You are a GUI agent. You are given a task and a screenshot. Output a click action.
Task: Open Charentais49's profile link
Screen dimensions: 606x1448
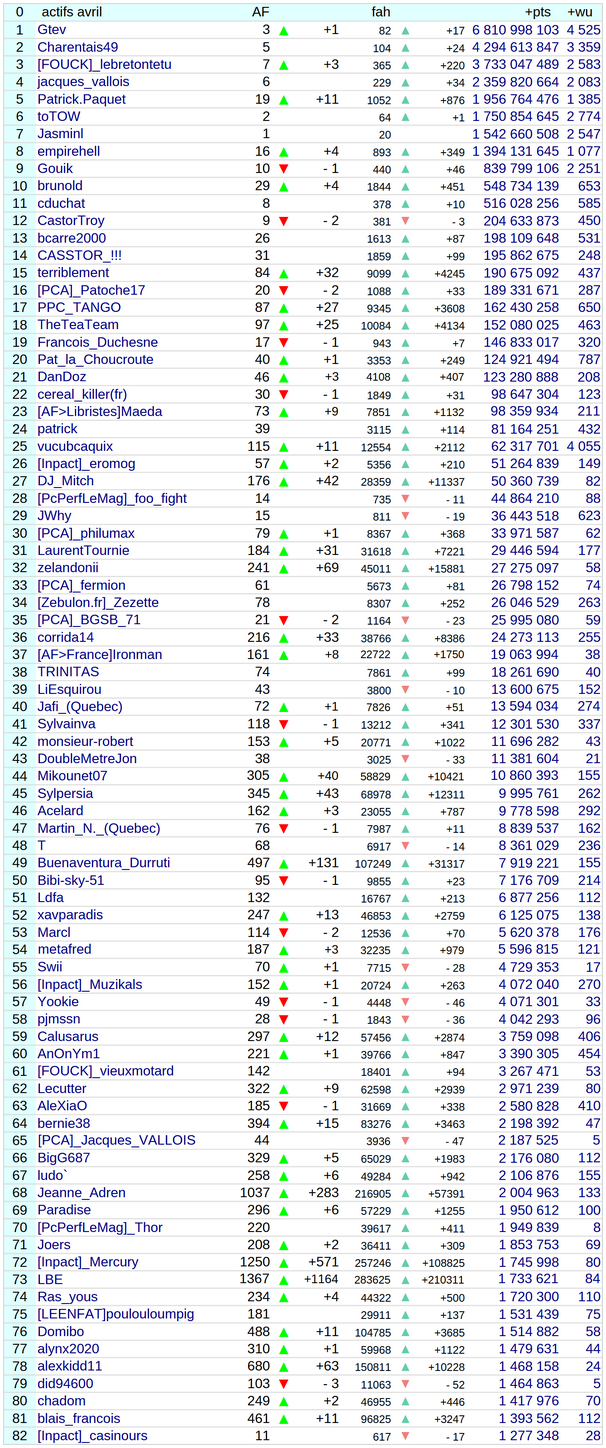tap(77, 47)
